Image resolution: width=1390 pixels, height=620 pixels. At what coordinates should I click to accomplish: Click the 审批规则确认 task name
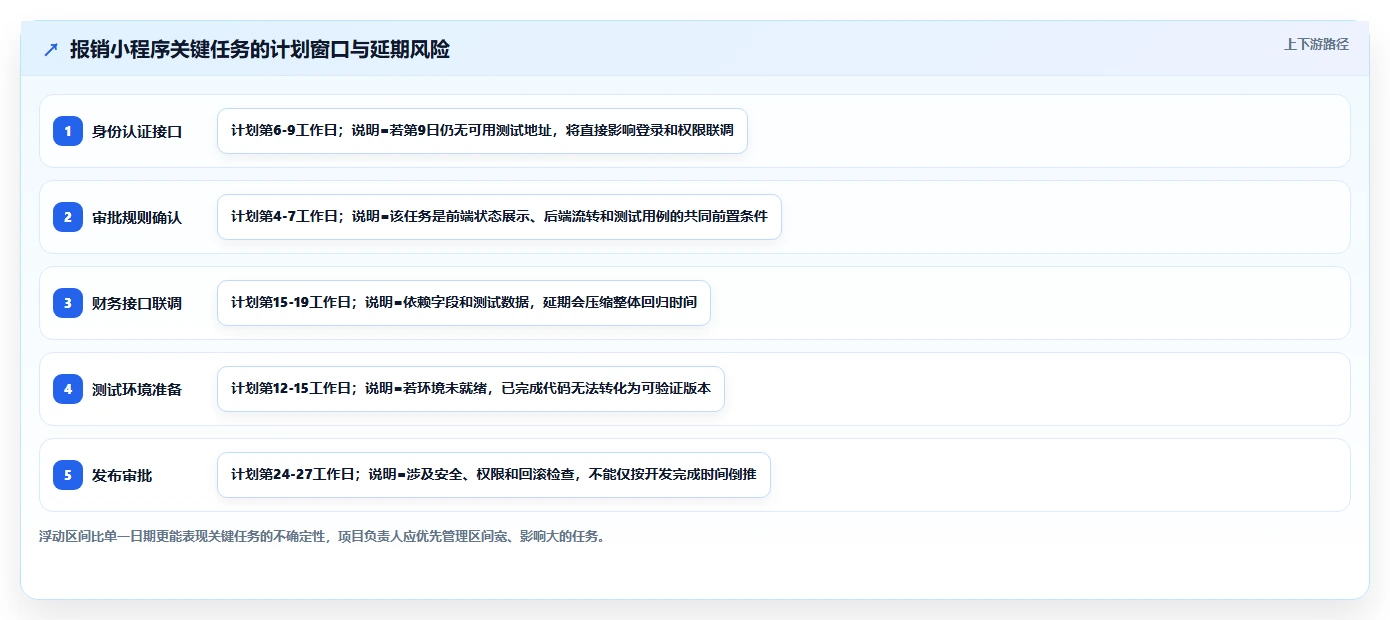coord(137,217)
